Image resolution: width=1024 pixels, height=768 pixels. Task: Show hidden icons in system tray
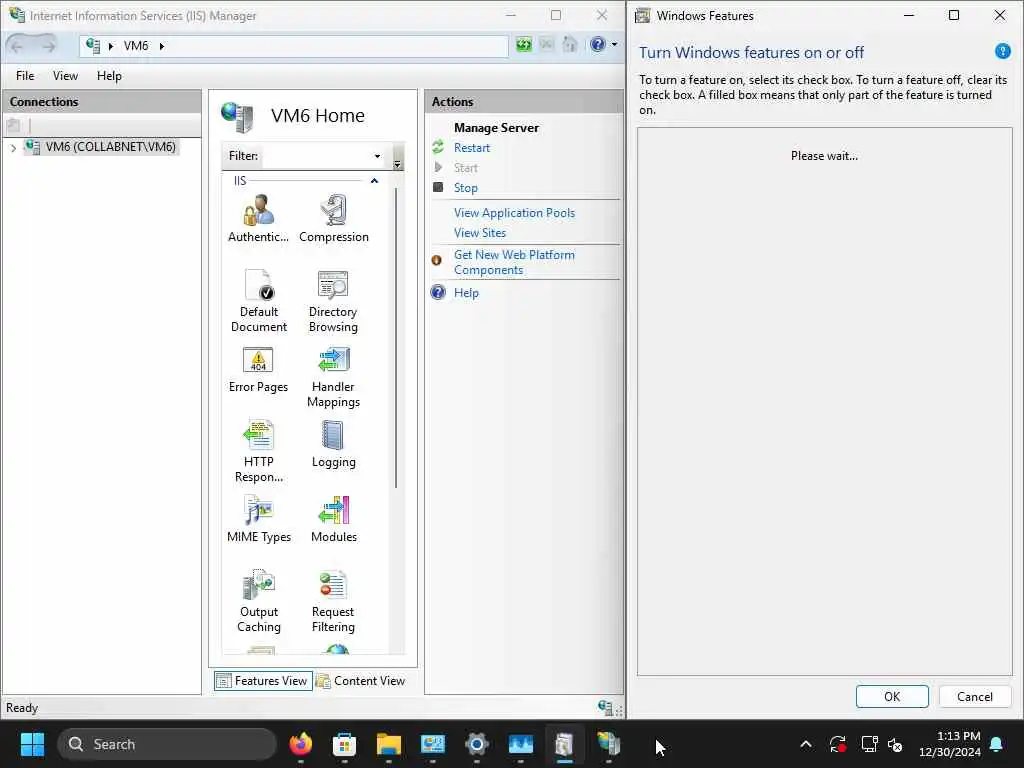pos(806,744)
